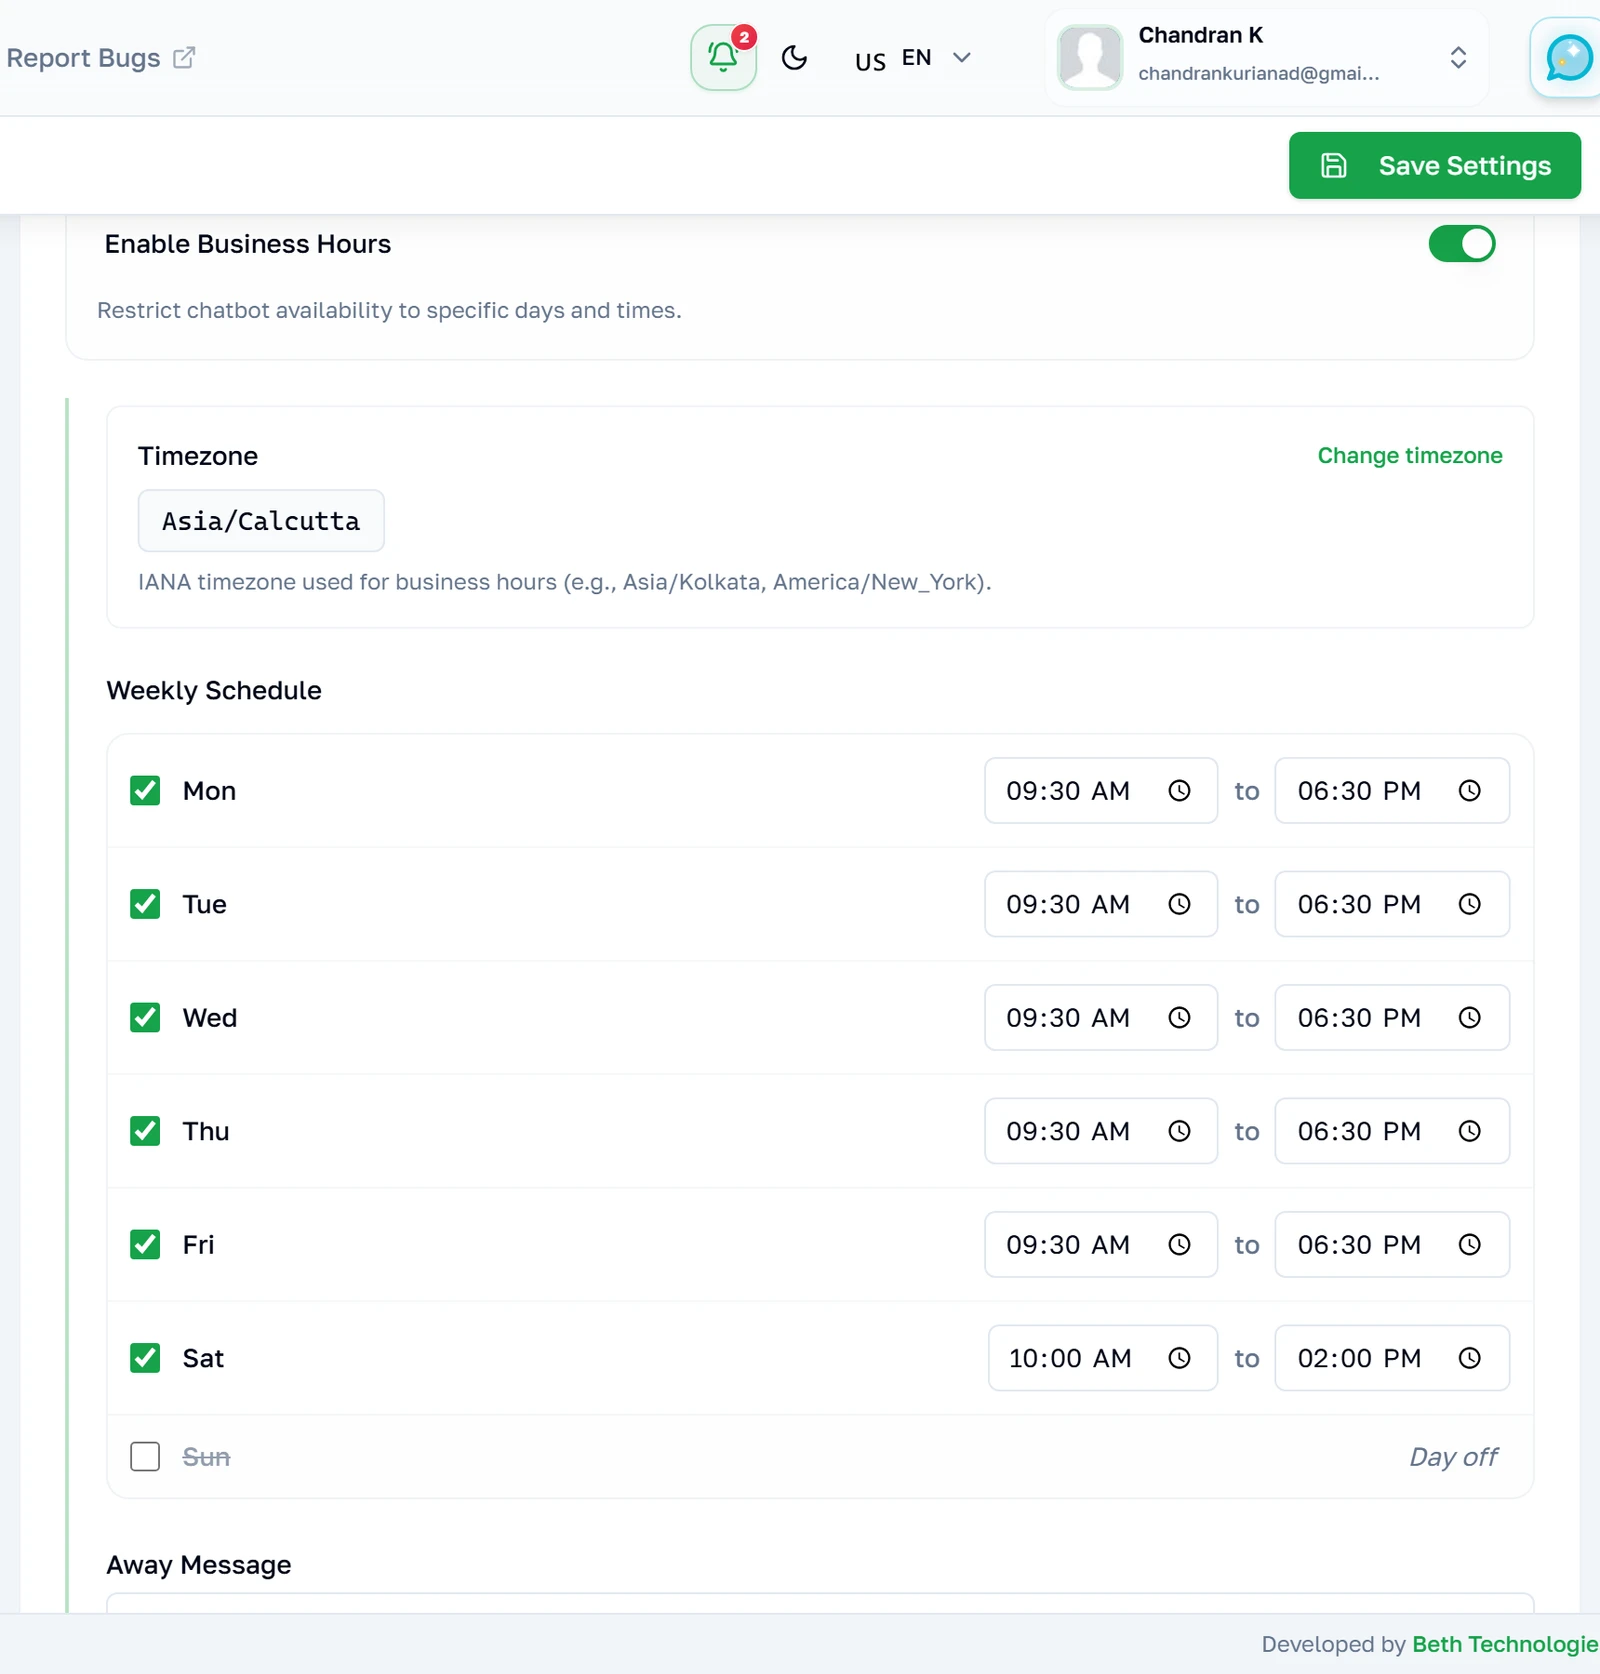Open the Beth Technologies footer link

click(x=1505, y=1644)
